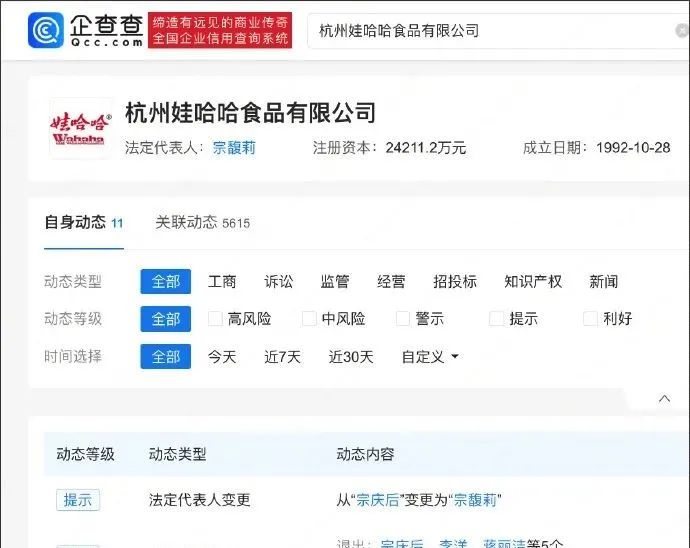Image resolution: width=690 pixels, height=548 pixels.
Task: Check the 高风险 checkbox
Action: point(215,318)
